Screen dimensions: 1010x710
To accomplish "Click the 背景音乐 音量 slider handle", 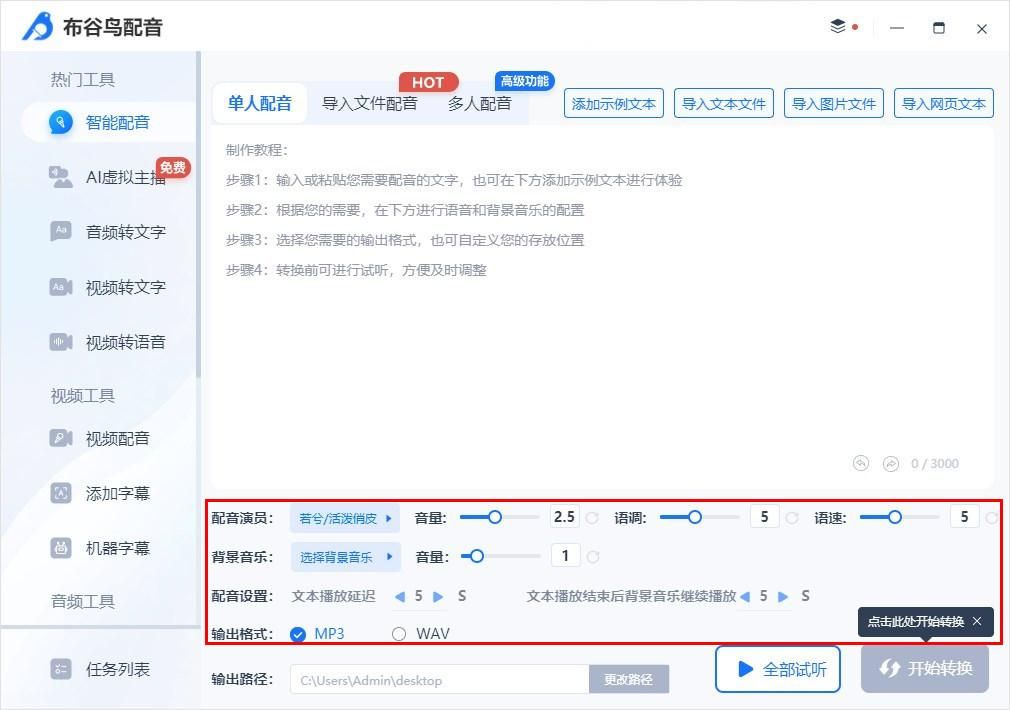I will pyautogui.click(x=477, y=556).
